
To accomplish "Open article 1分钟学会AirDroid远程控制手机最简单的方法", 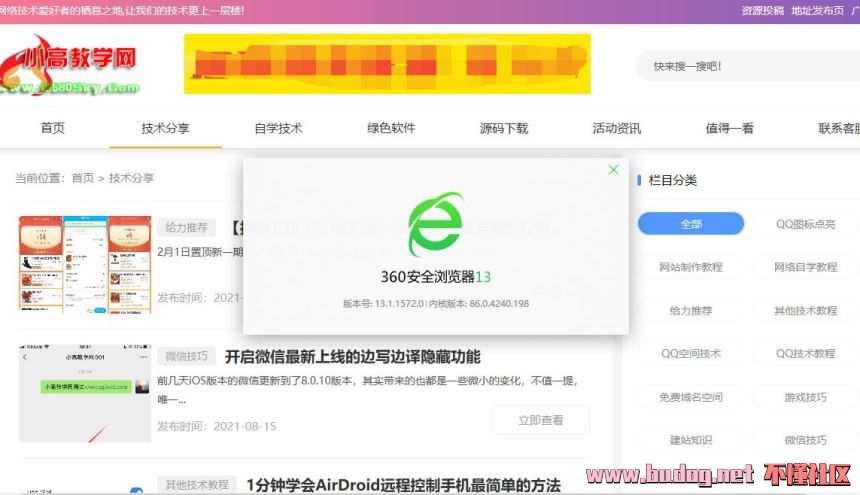I will click(403, 485).
